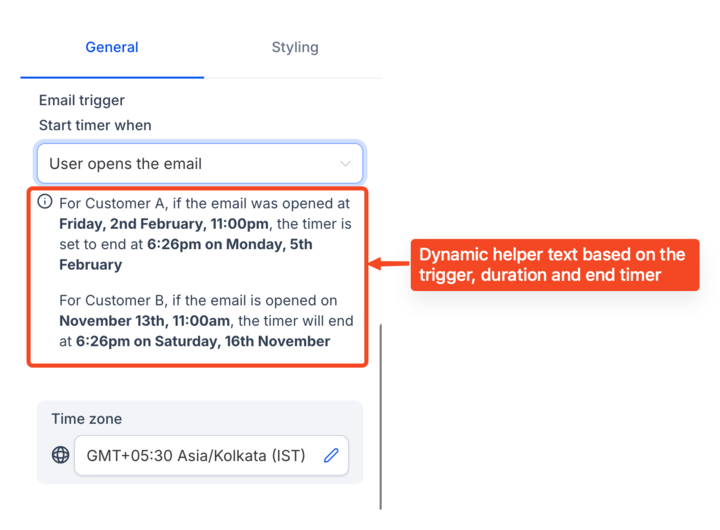The image size is (720, 530).
Task: Click the '6:26pm on Monday, 5th February' end-time text
Action: pyautogui.click(x=186, y=254)
